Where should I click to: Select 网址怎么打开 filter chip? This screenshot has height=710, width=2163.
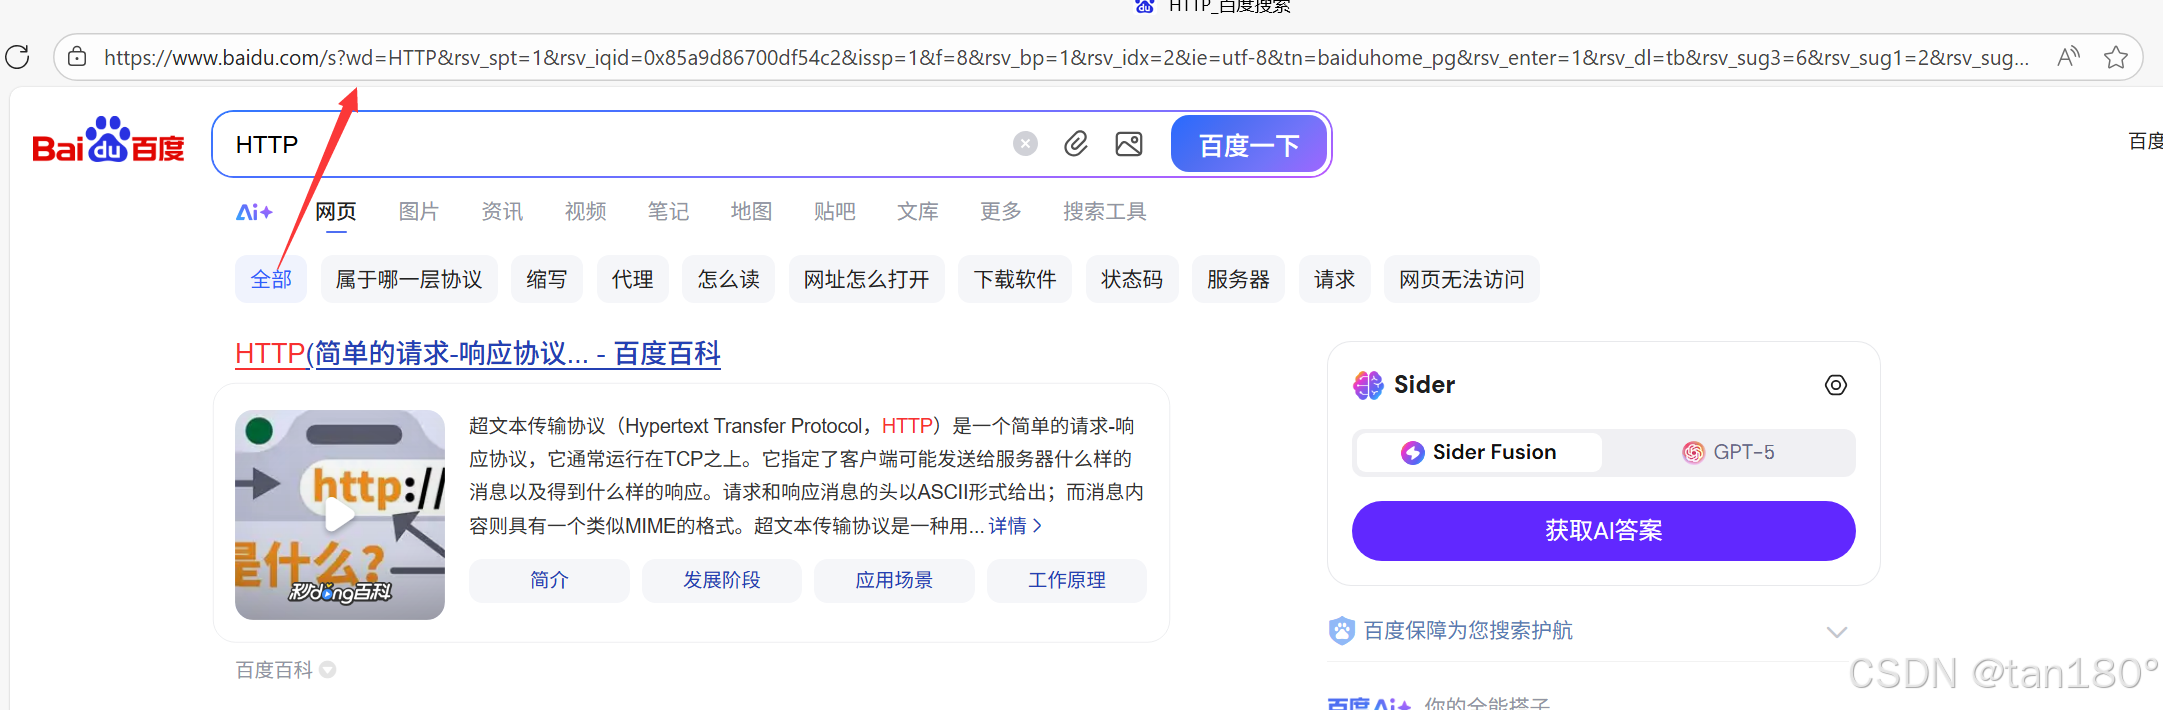867,279
